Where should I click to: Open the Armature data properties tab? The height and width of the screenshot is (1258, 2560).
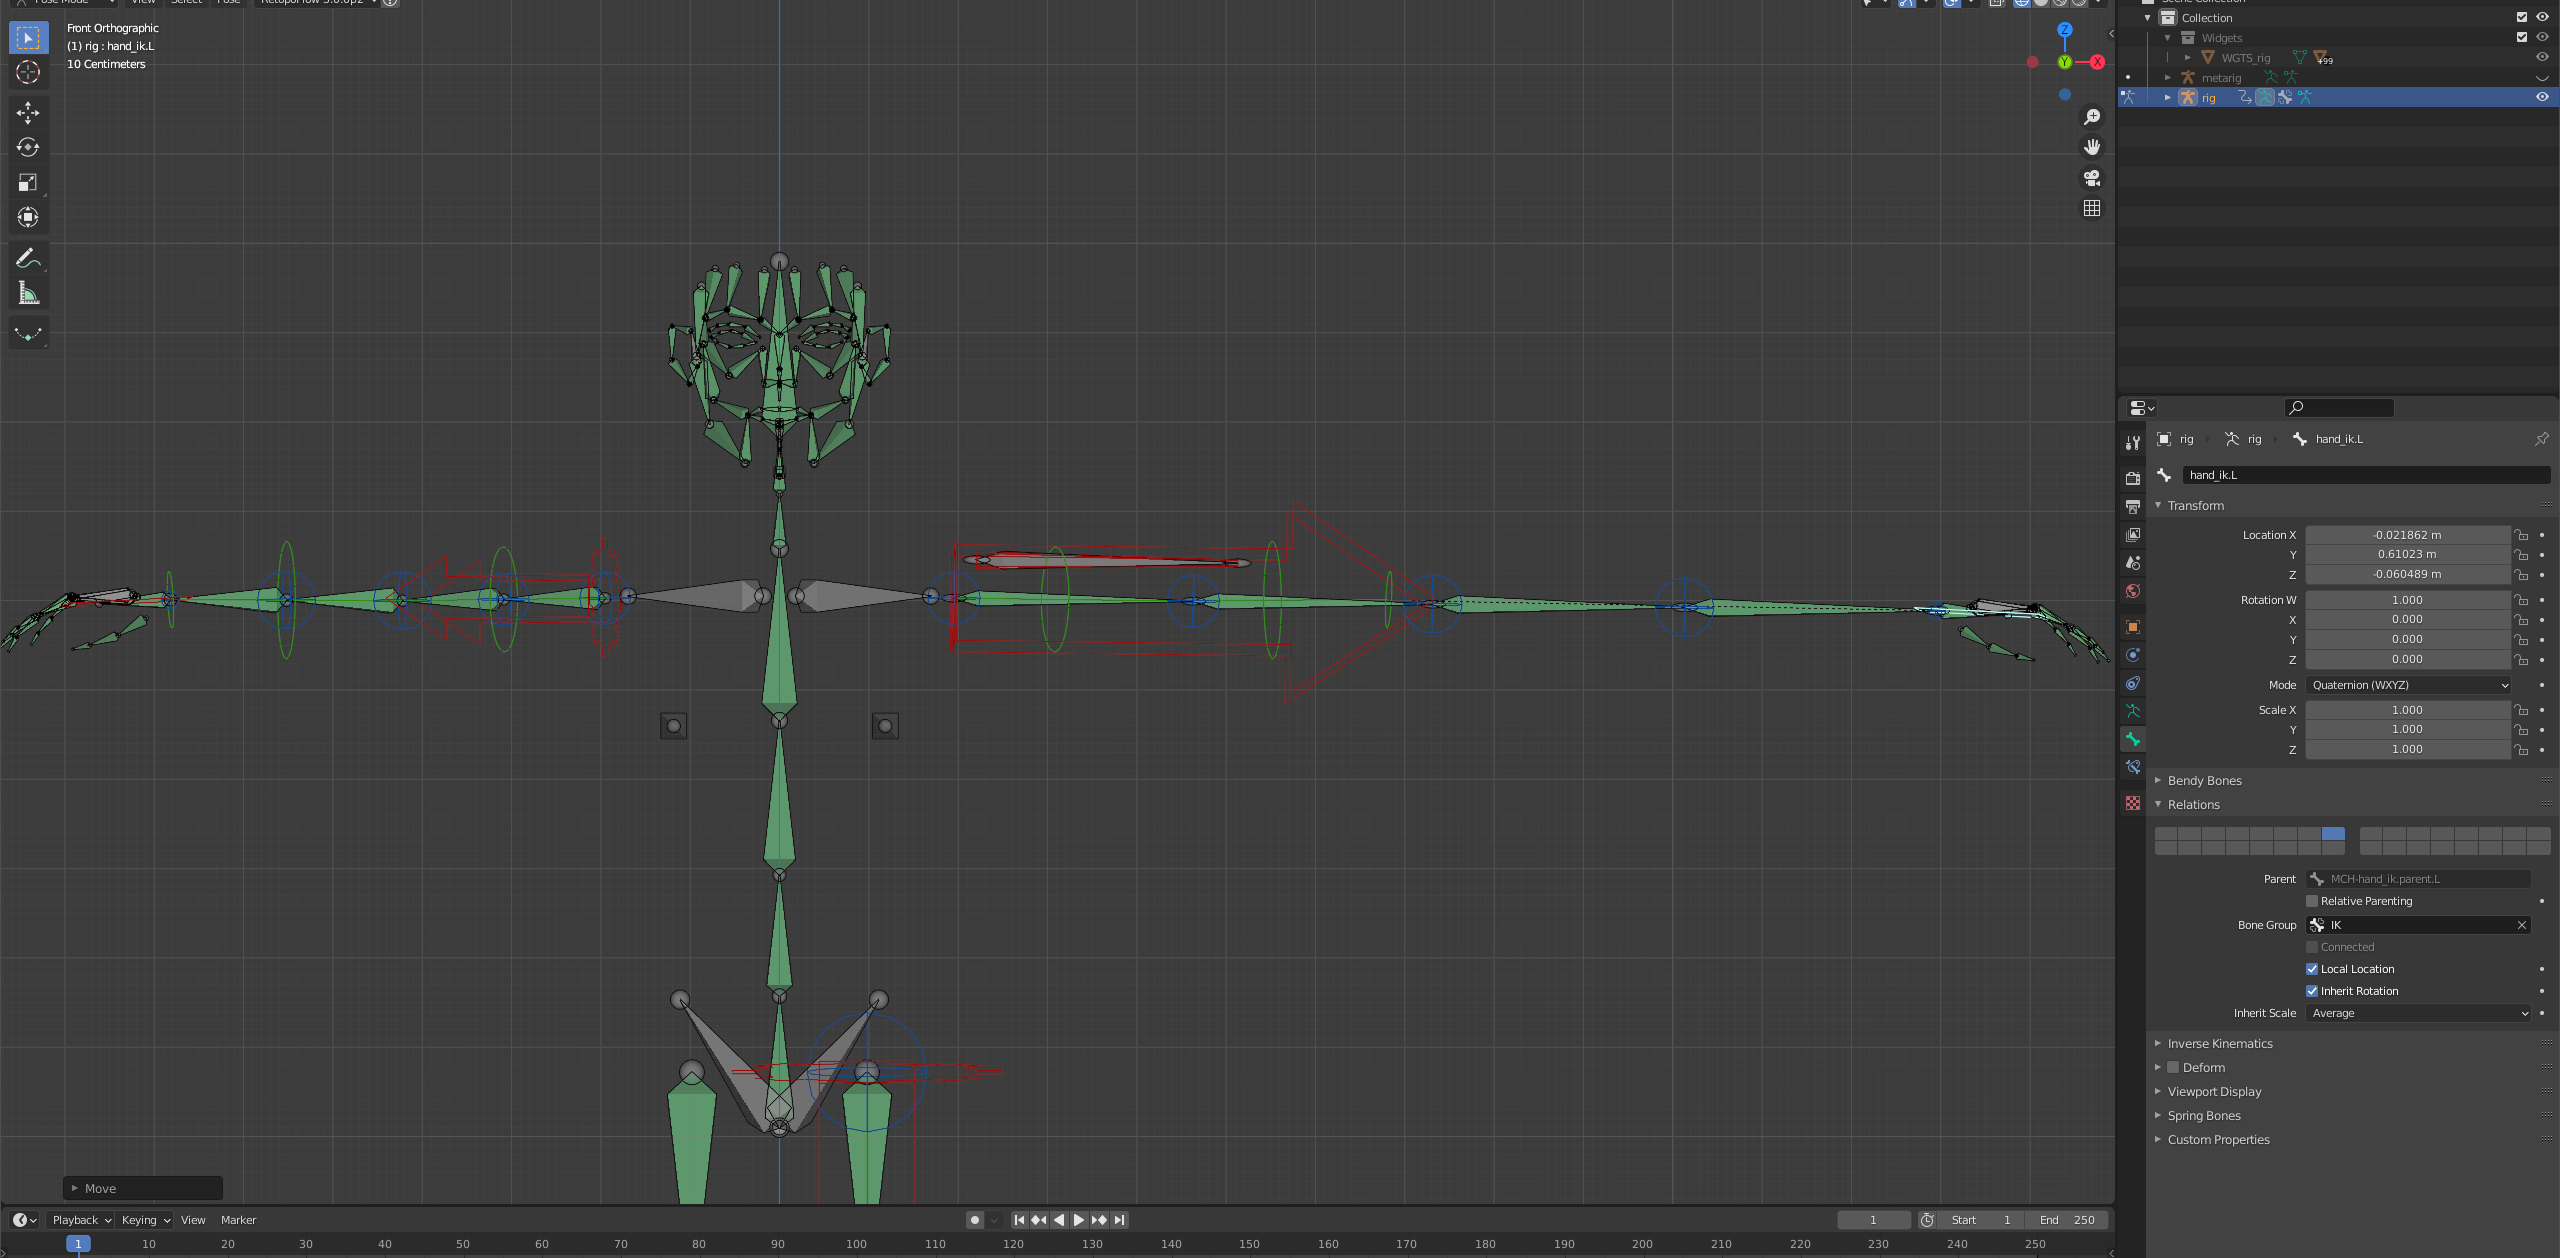pos(2133,711)
